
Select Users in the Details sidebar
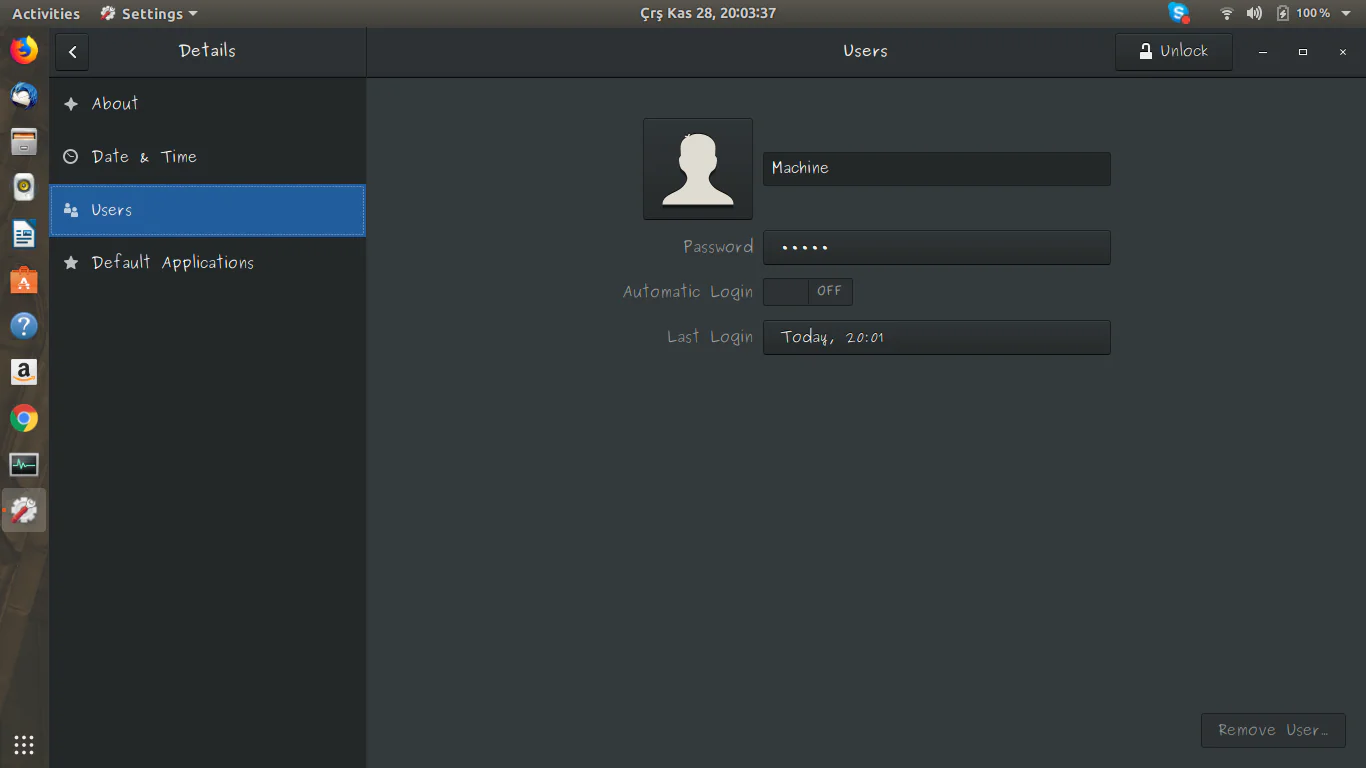pos(208,210)
